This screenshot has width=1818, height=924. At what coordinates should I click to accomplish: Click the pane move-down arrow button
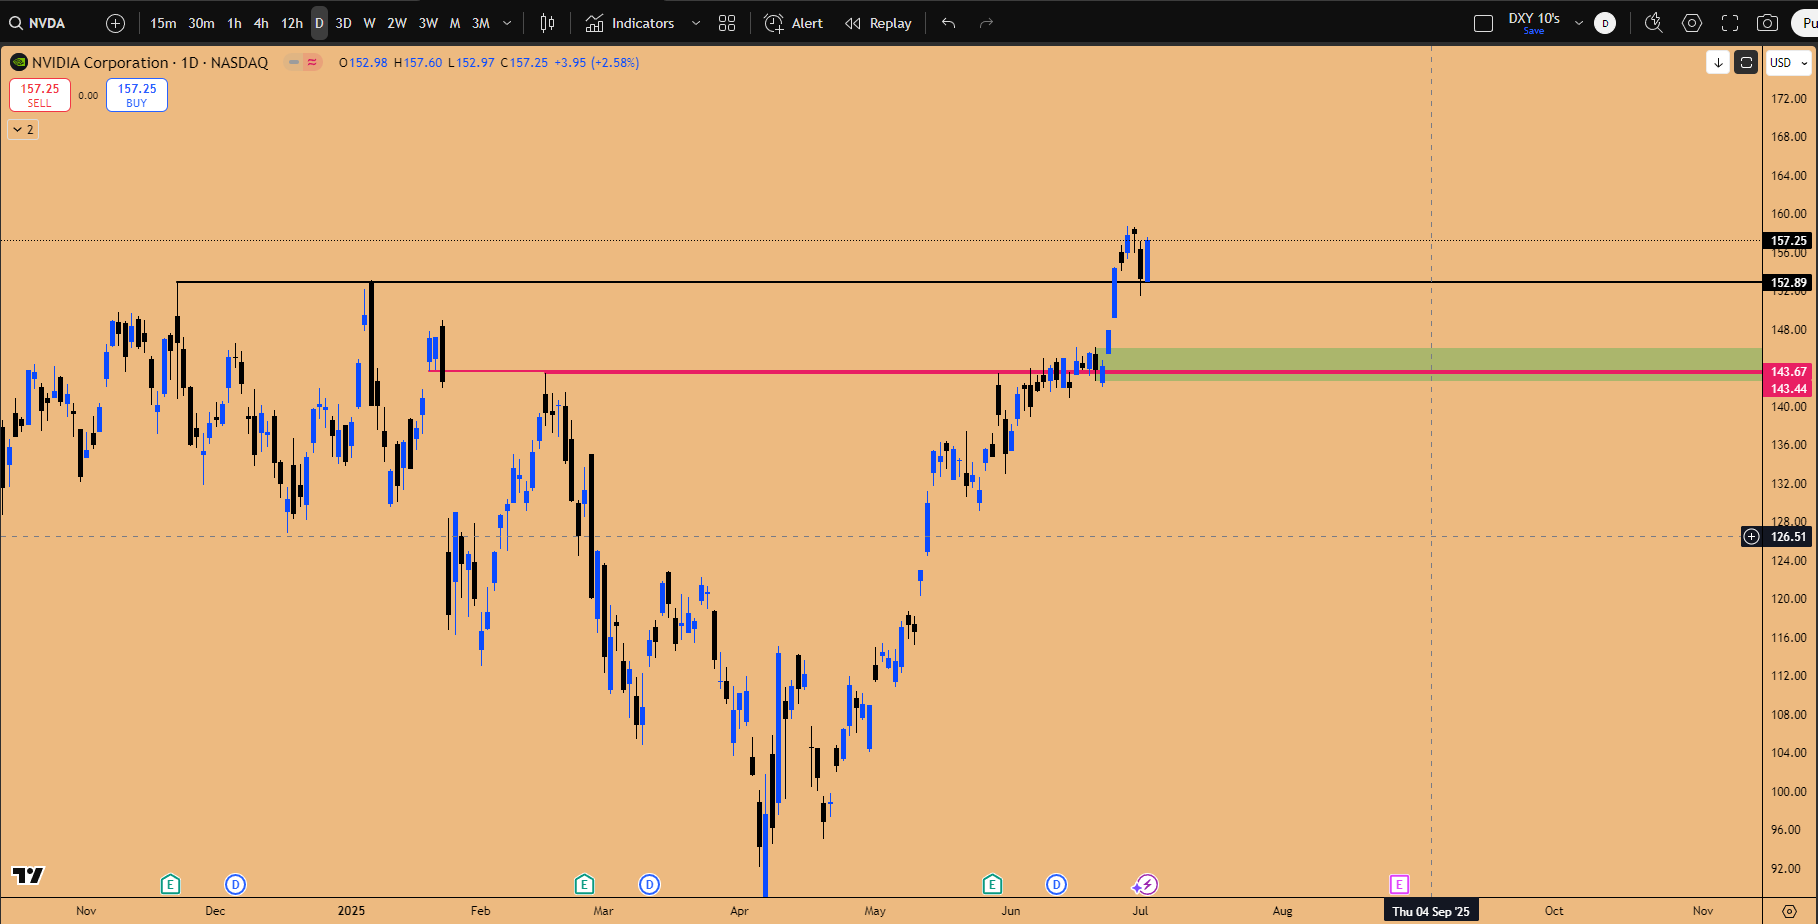coord(1718,62)
